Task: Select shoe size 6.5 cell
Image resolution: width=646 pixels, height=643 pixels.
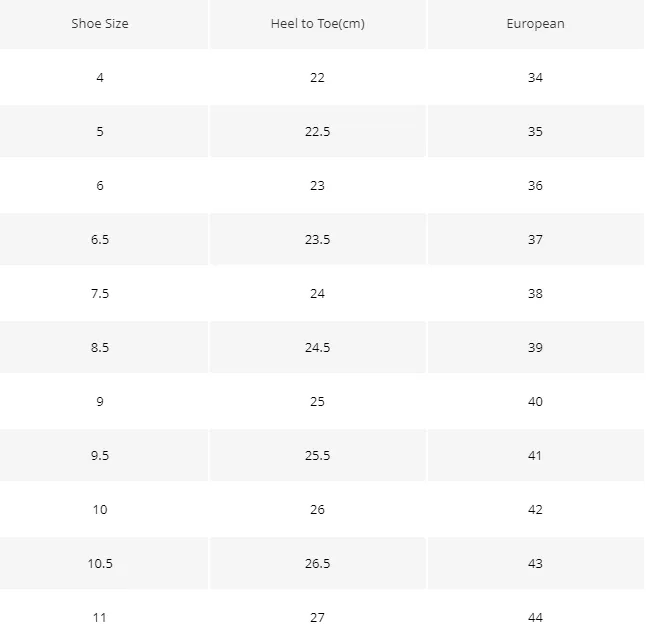Action: 100,239
